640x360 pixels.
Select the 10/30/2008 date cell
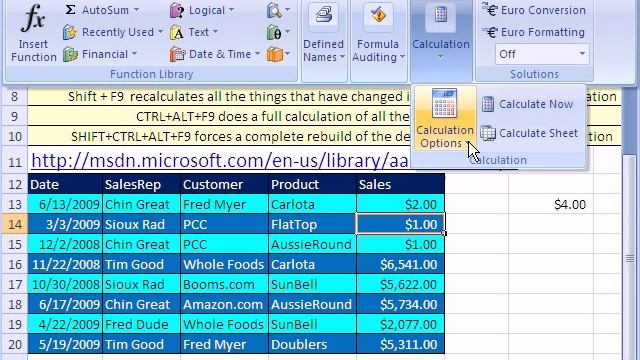65,284
